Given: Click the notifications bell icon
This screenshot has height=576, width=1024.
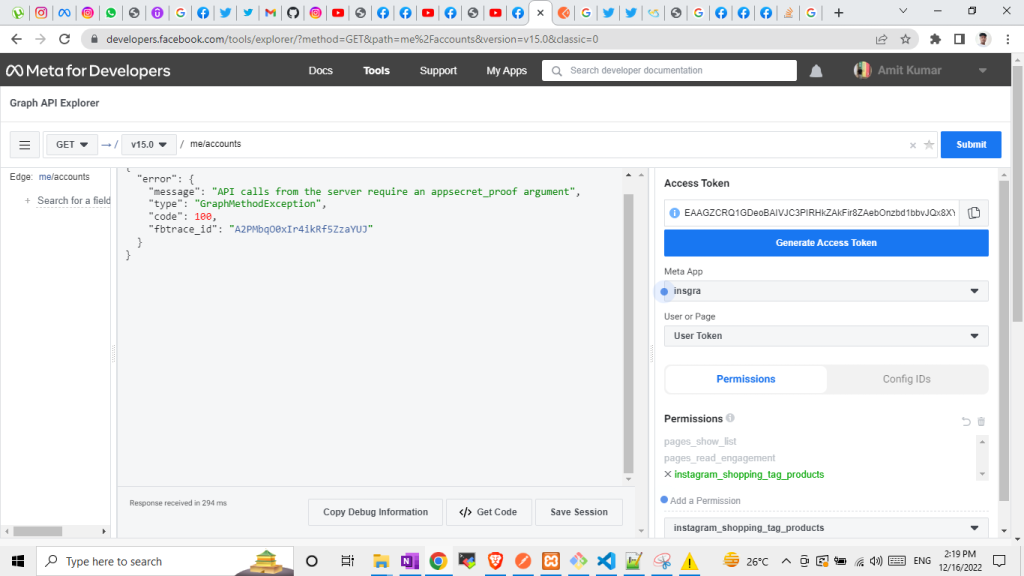Looking at the screenshot, I should point(816,71).
